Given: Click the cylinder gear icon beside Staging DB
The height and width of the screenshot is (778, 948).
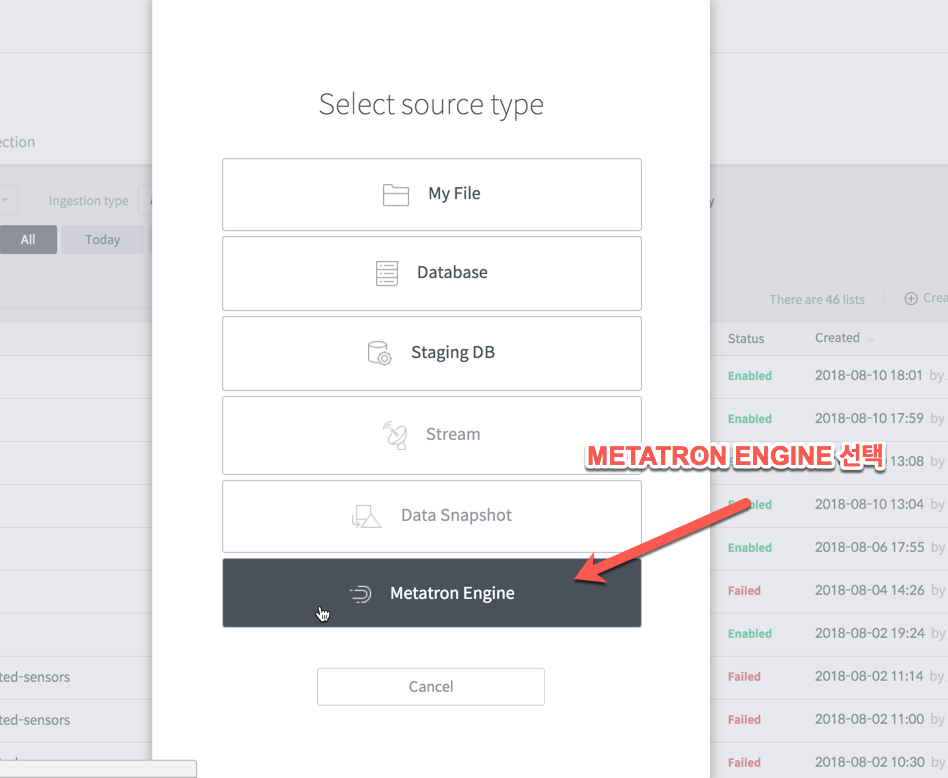Looking at the screenshot, I should [x=380, y=353].
